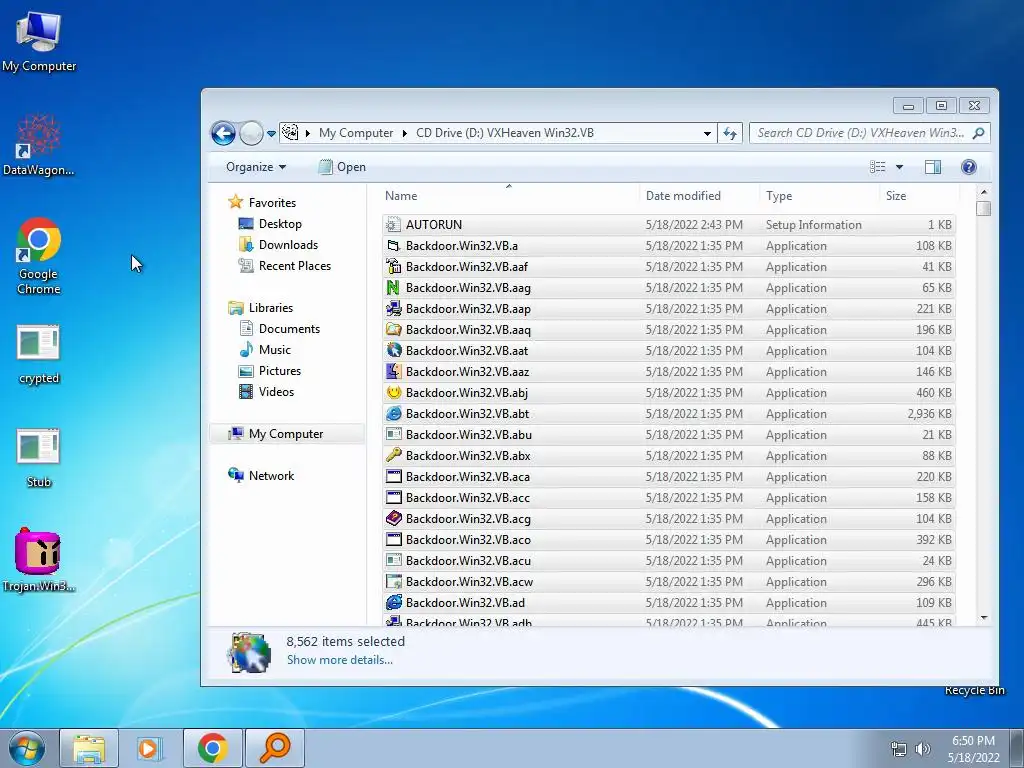Click the Google Chrome desktop shortcut
This screenshot has width=1024, height=768.
click(39, 256)
